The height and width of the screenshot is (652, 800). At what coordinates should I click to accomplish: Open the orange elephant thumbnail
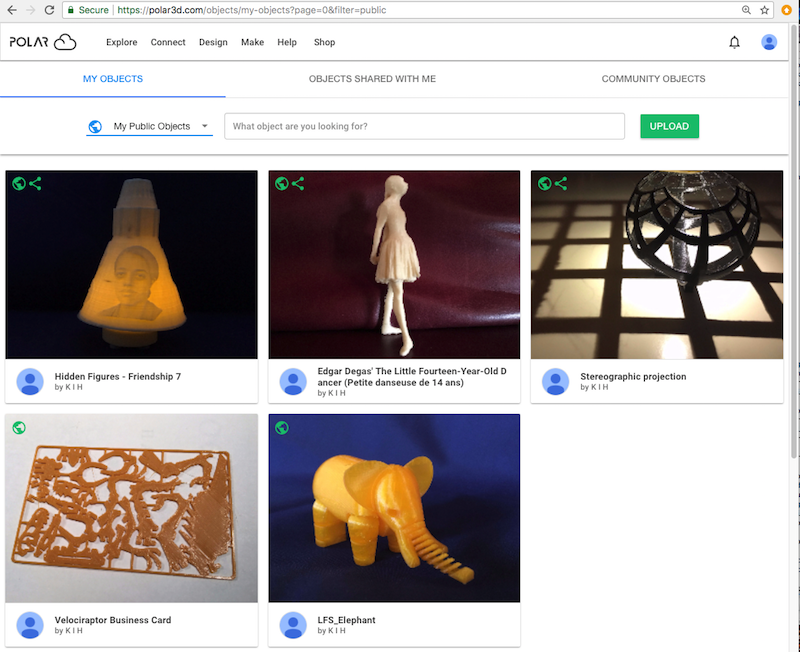point(394,508)
